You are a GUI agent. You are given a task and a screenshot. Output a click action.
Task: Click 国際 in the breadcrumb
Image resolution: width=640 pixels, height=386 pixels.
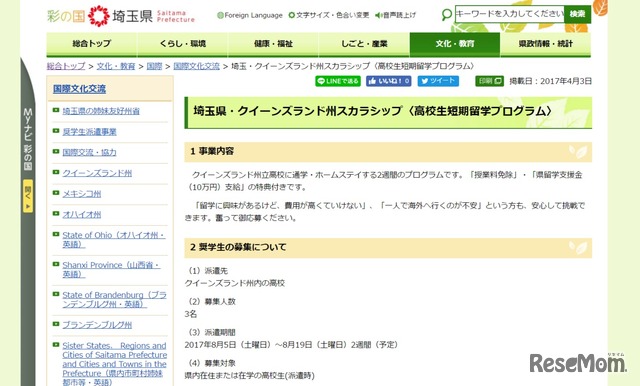click(154, 66)
